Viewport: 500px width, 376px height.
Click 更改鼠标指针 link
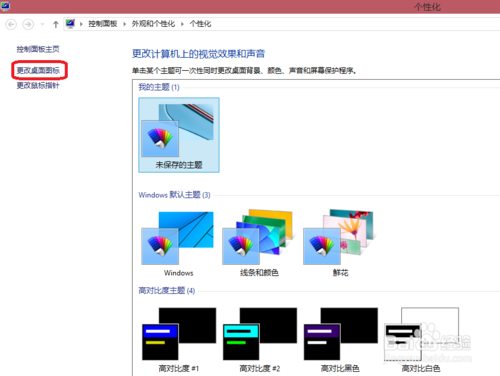[x=38, y=86]
